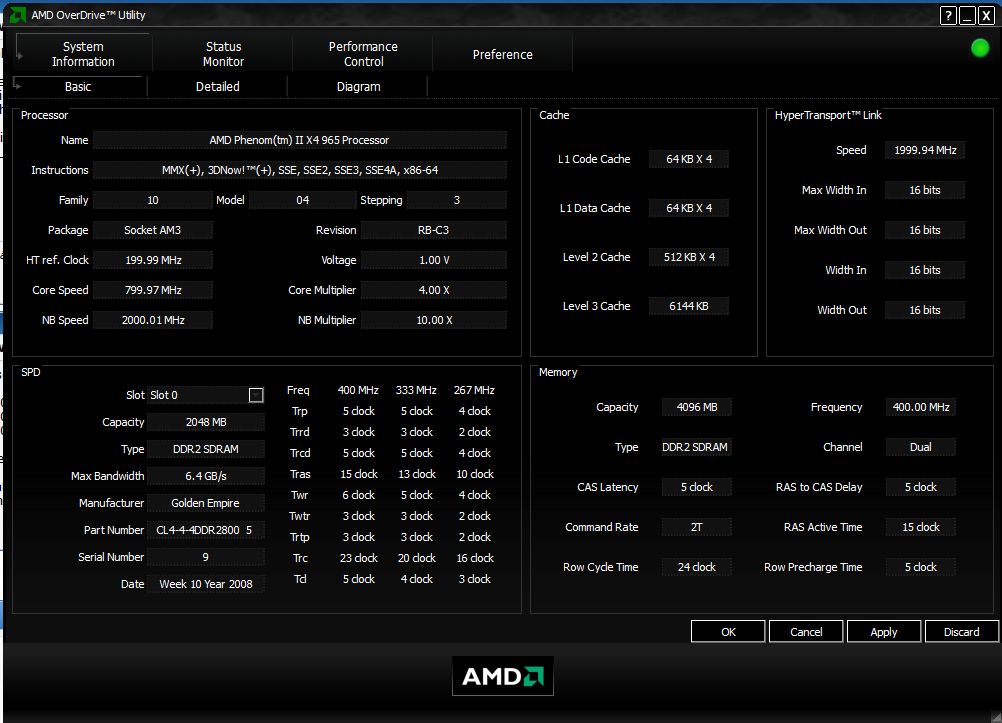Click the Memory capacity 4096 MB value

point(697,407)
